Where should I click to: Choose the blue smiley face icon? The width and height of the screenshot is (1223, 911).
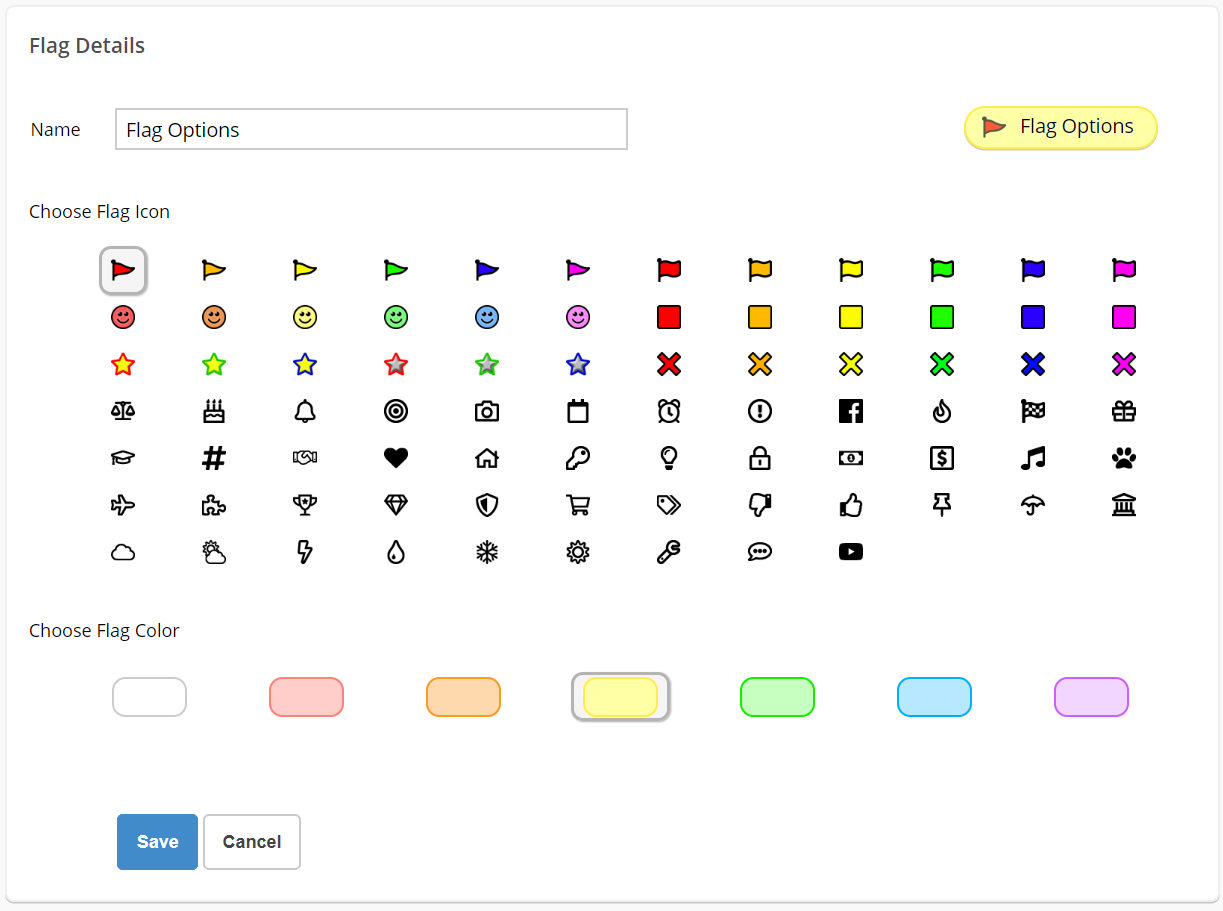point(487,317)
